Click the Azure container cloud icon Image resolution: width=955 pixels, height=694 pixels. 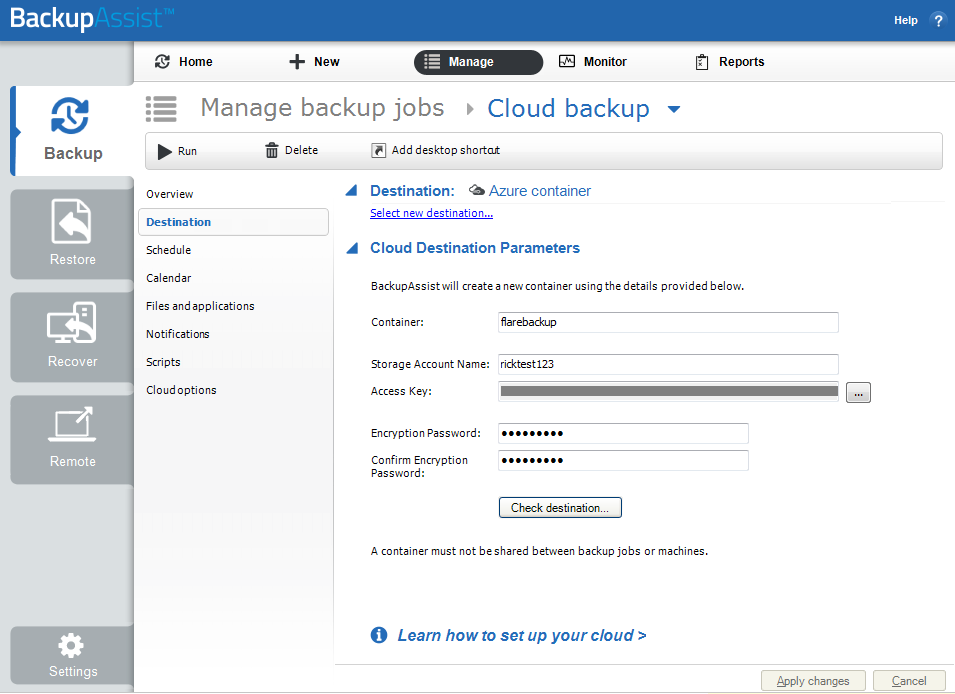[477, 191]
